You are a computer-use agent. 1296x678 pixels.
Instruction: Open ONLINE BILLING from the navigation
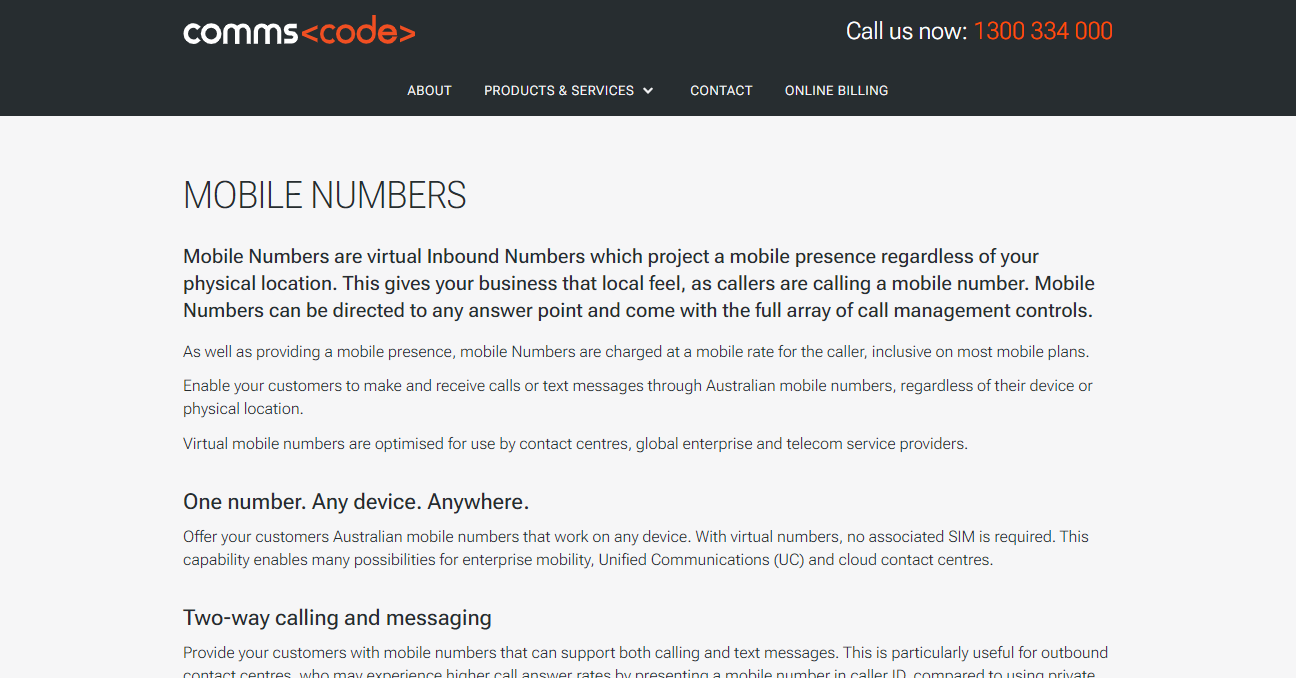[x=836, y=90]
